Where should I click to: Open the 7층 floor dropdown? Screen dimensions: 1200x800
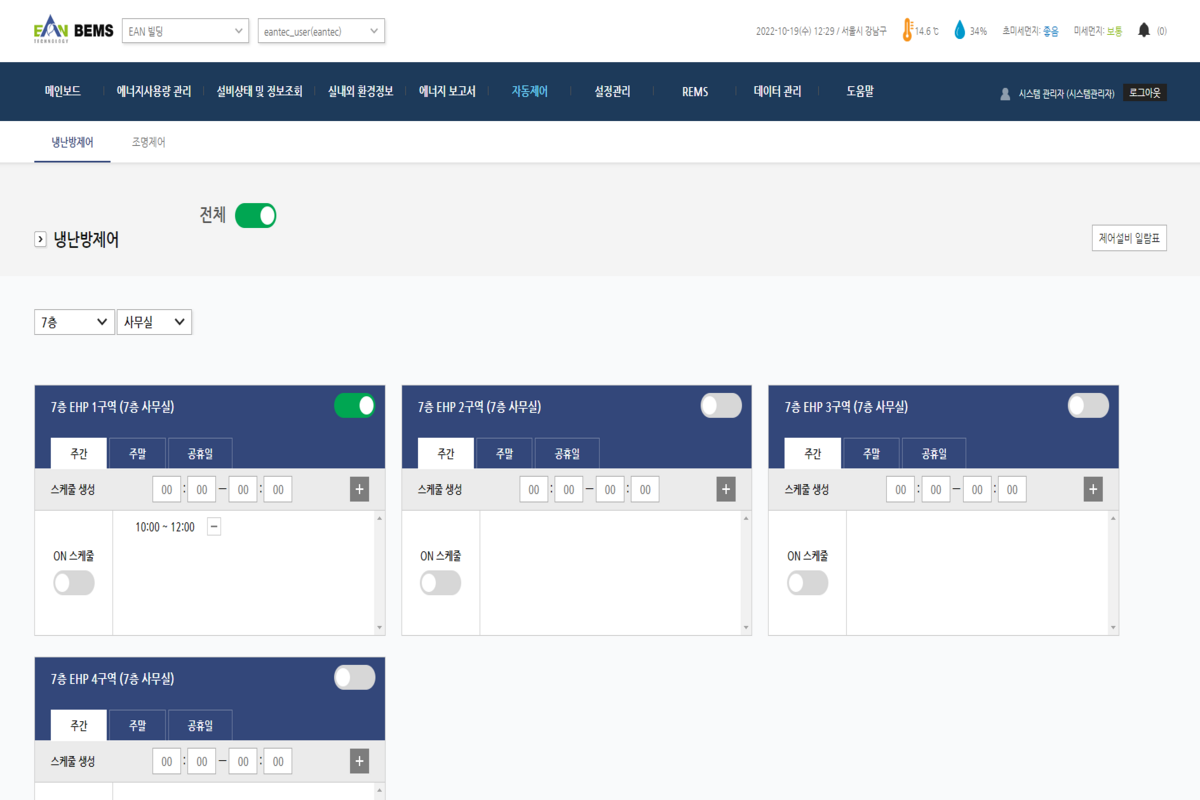(74, 322)
